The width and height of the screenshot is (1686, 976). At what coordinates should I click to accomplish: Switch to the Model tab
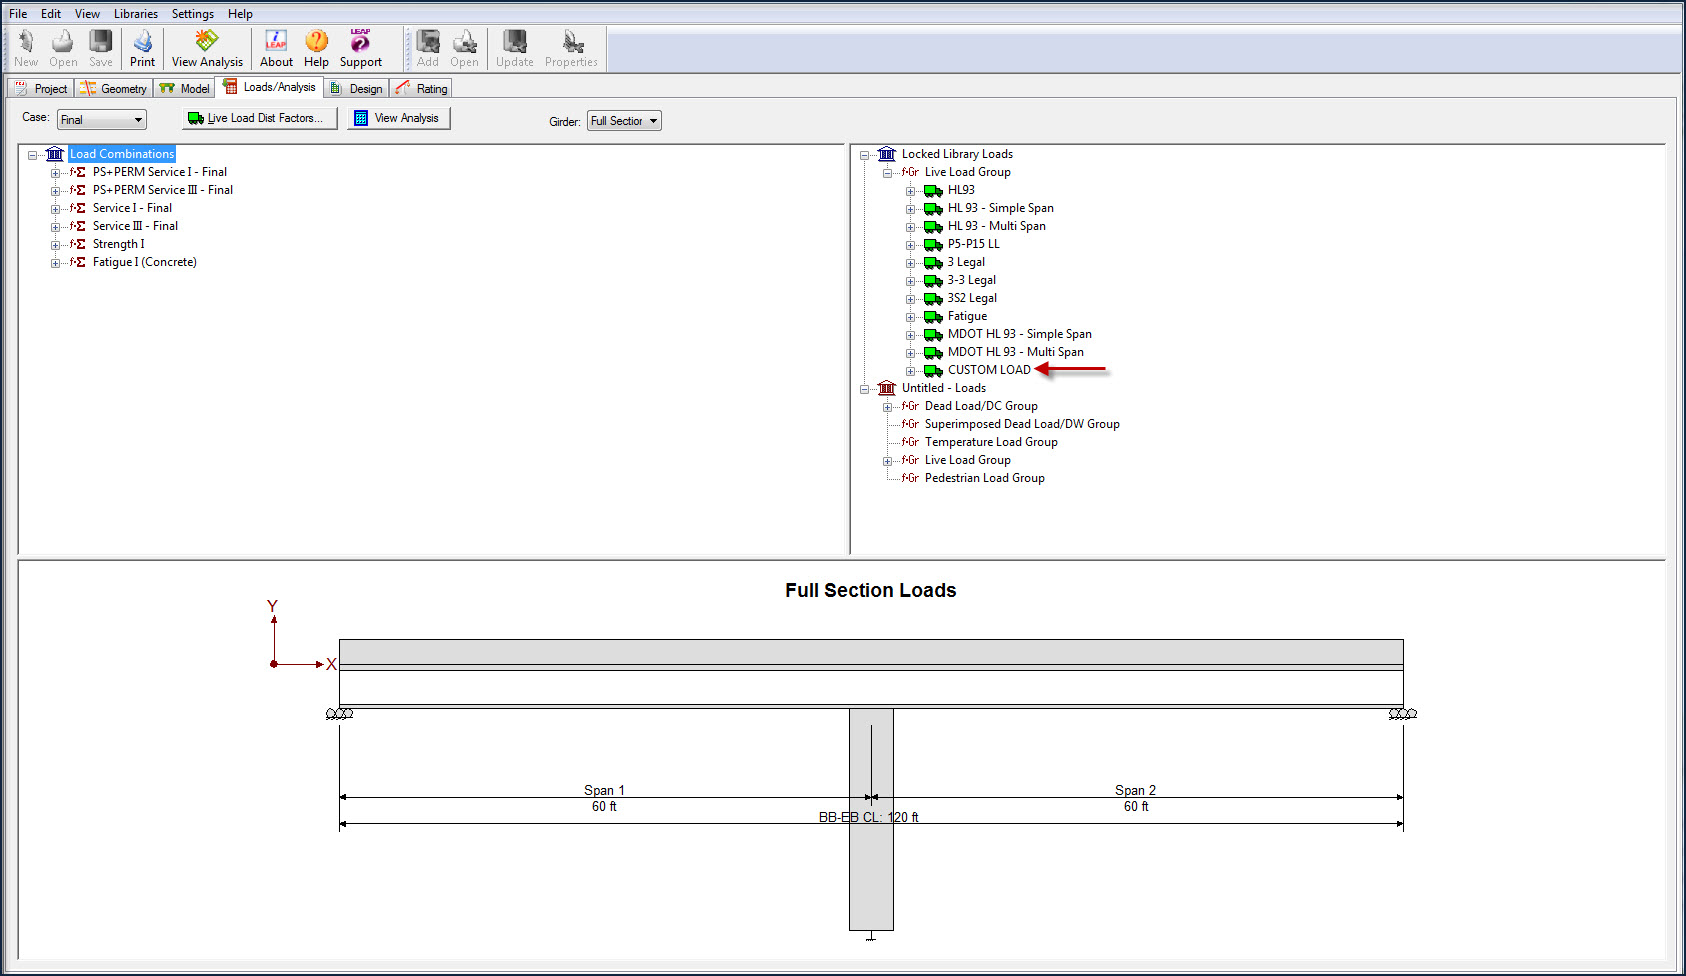coord(184,89)
